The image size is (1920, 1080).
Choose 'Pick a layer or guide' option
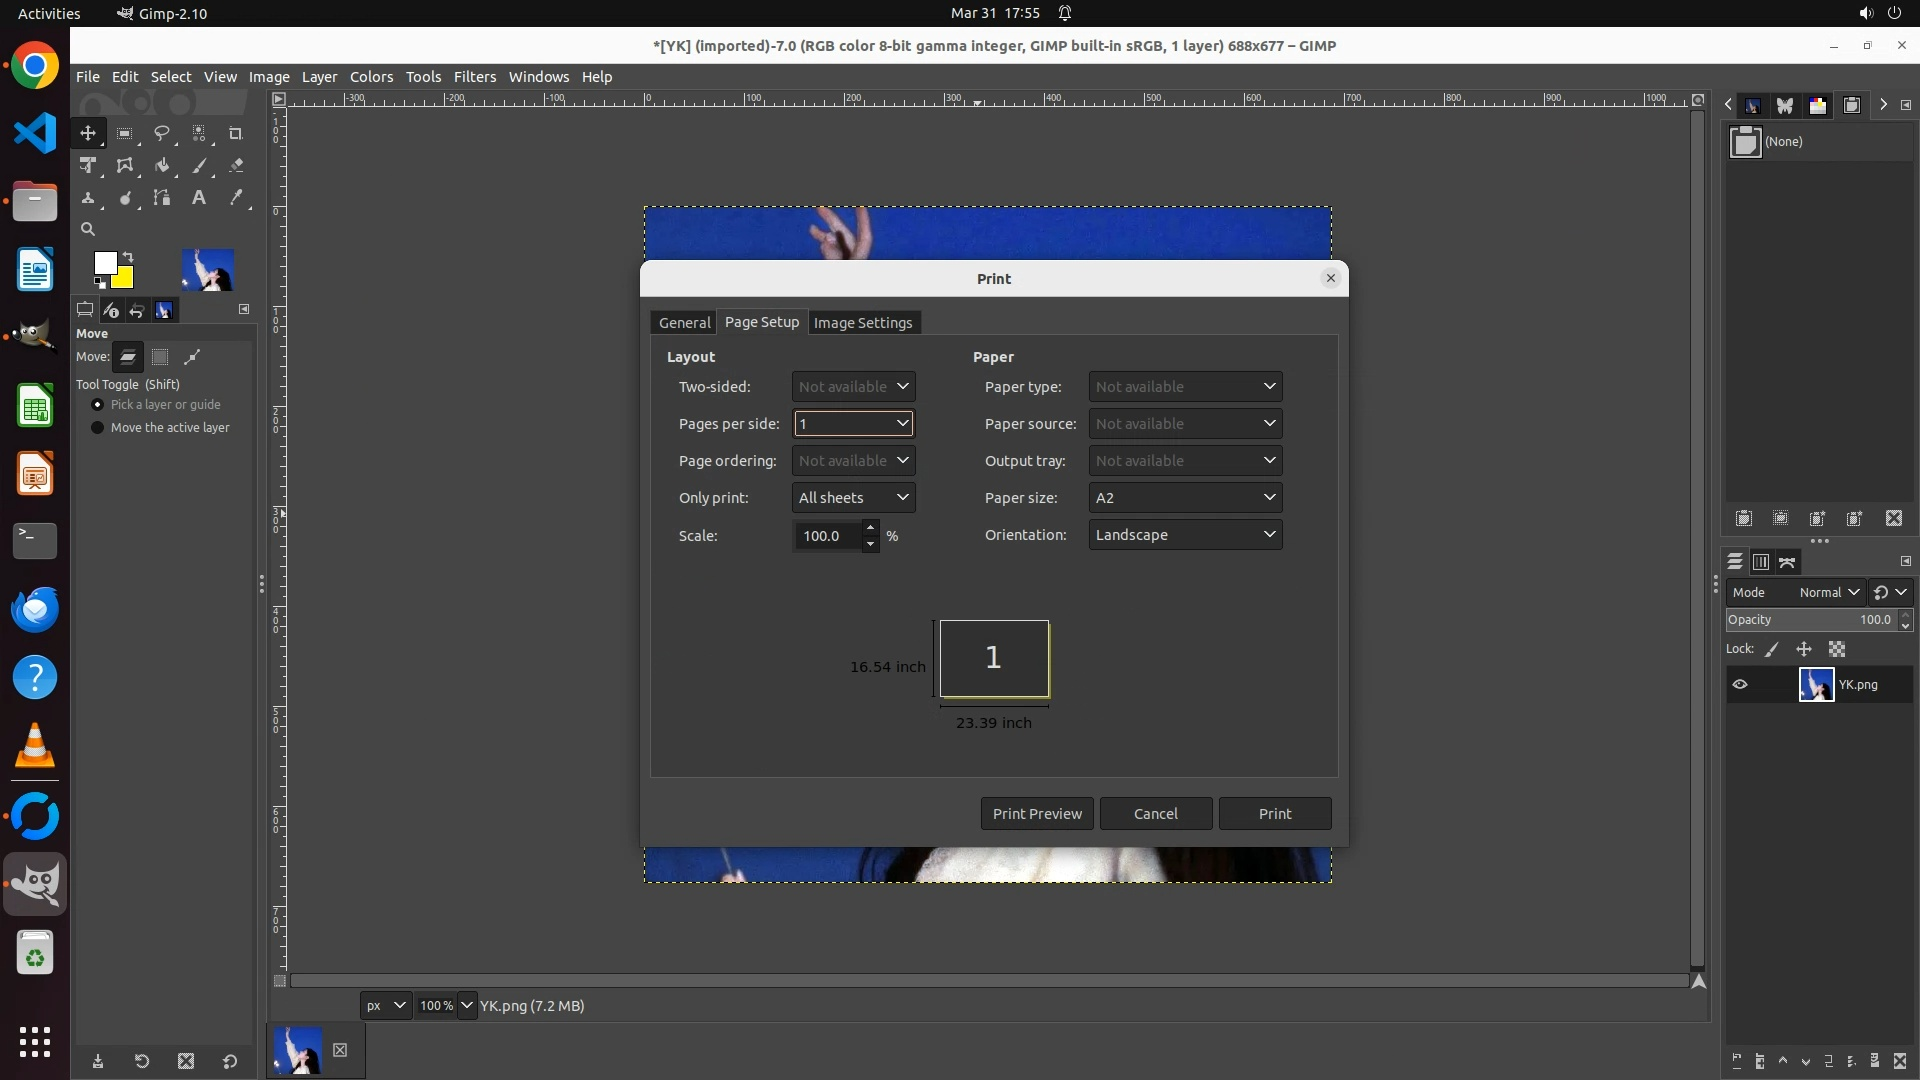pos(98,405)
